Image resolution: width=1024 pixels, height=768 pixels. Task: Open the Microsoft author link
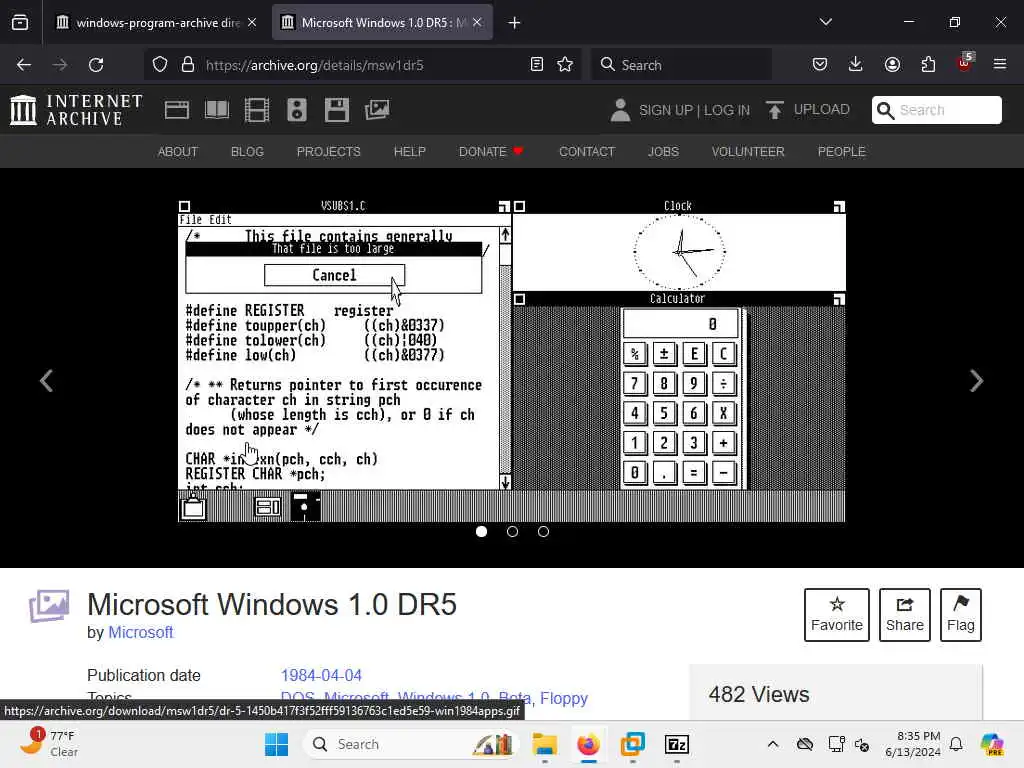click(140, 632)
